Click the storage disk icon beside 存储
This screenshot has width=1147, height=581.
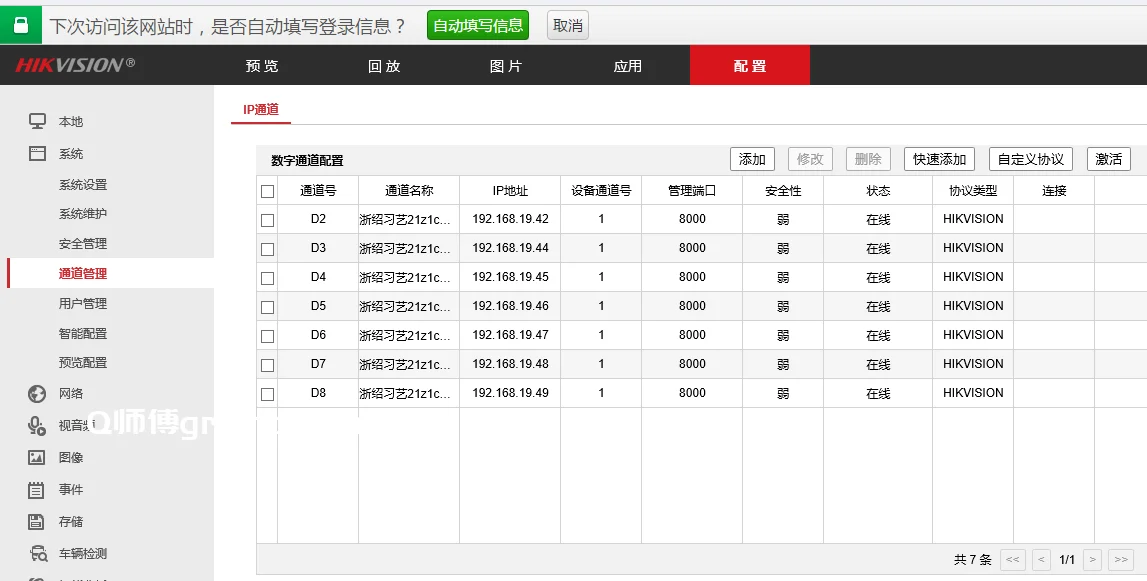(37, 522)
